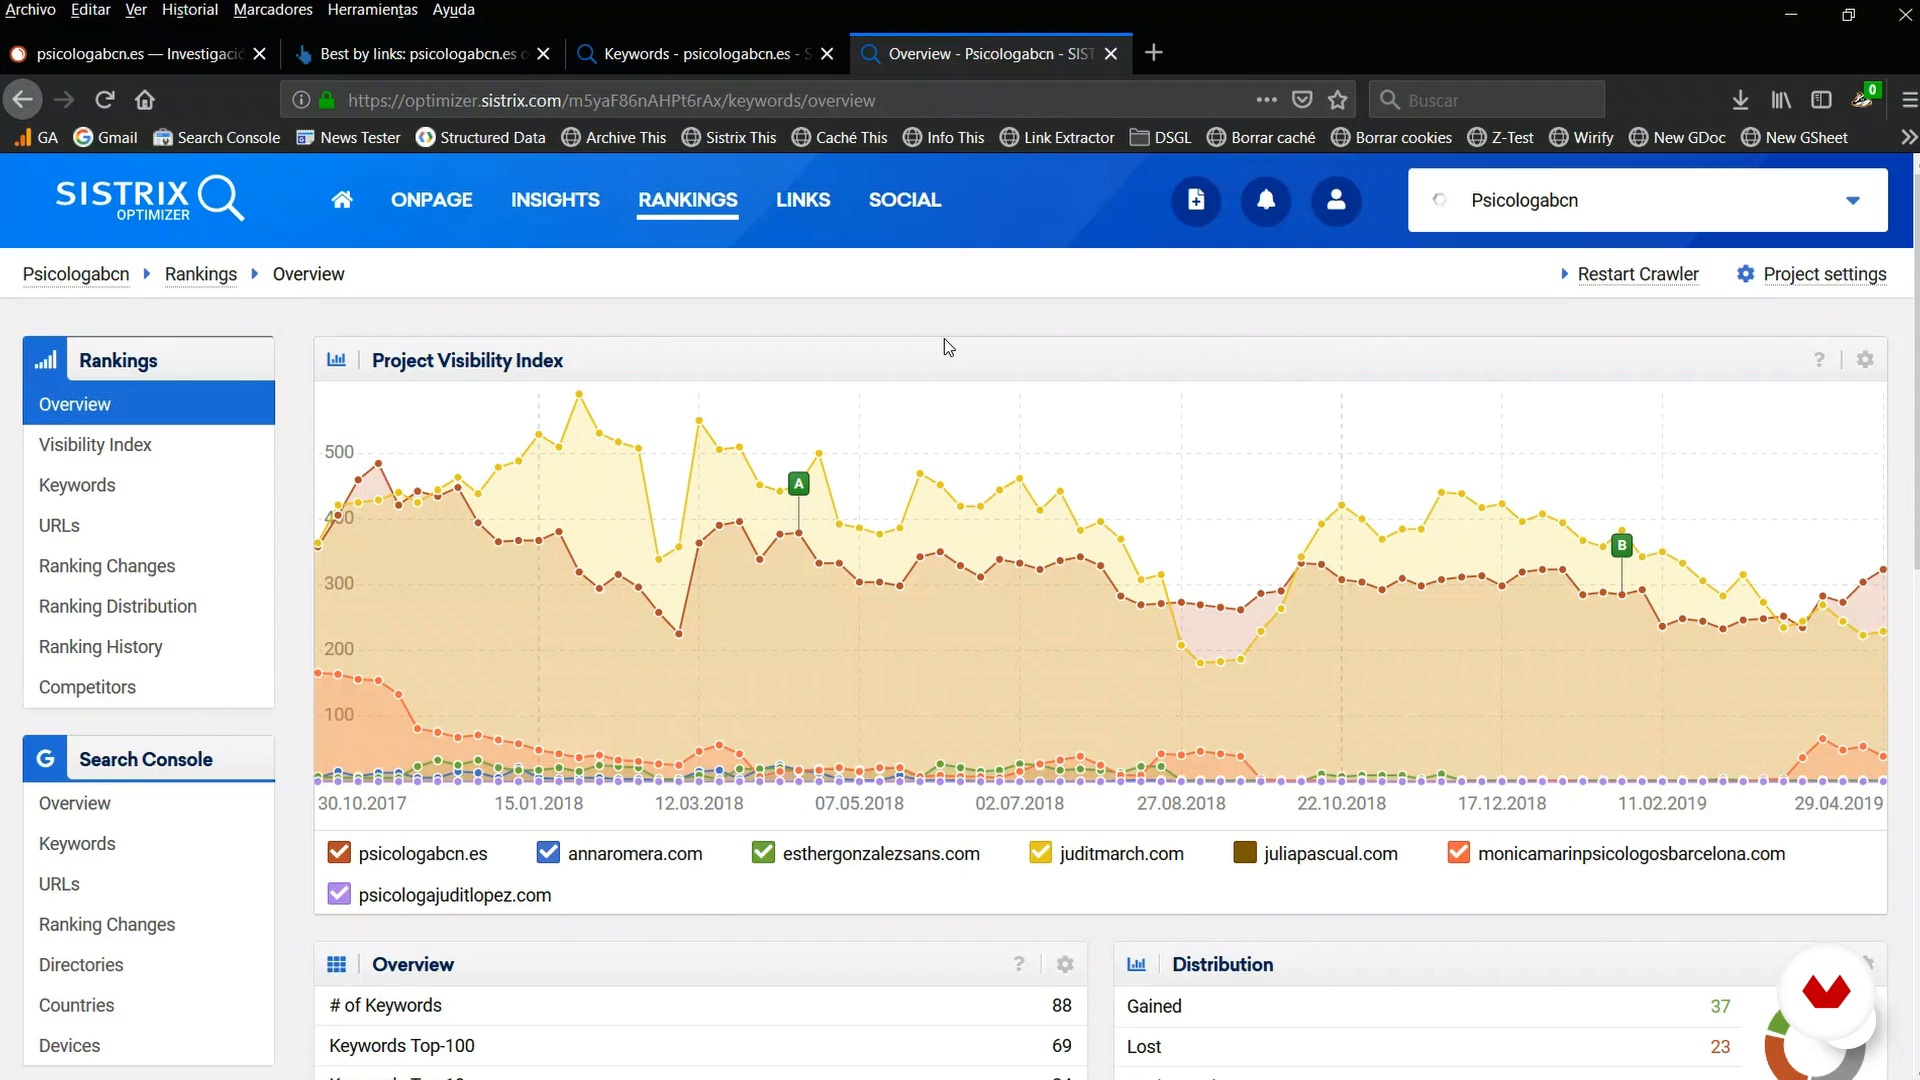
Task: Click the page vertical scrollbar
Action: (1915, 370)
